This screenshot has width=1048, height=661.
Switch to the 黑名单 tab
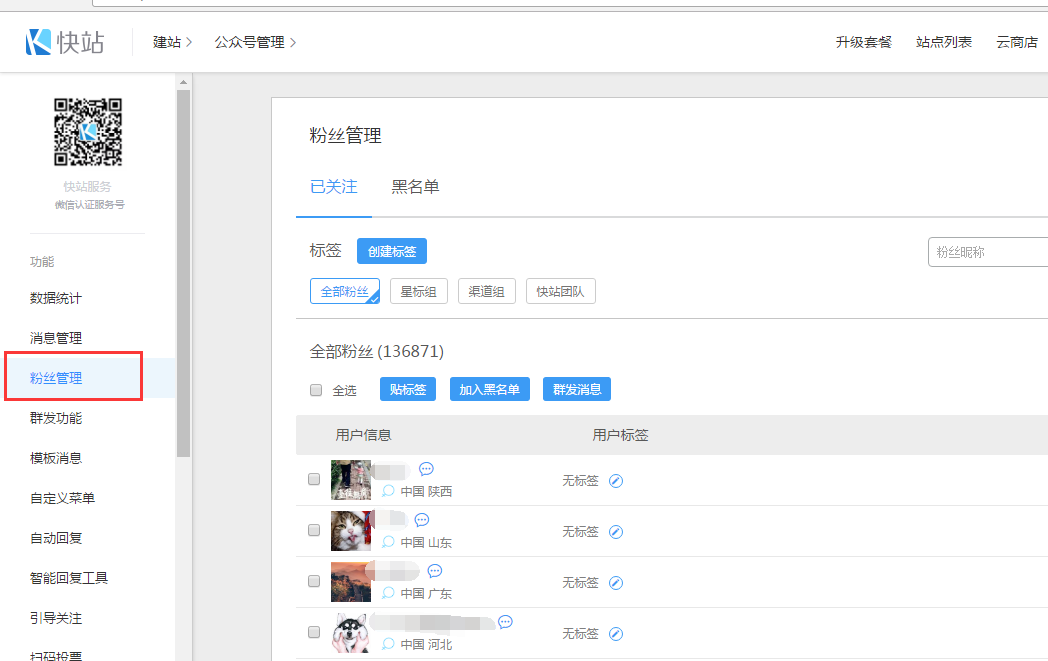(x=415, y=187)
